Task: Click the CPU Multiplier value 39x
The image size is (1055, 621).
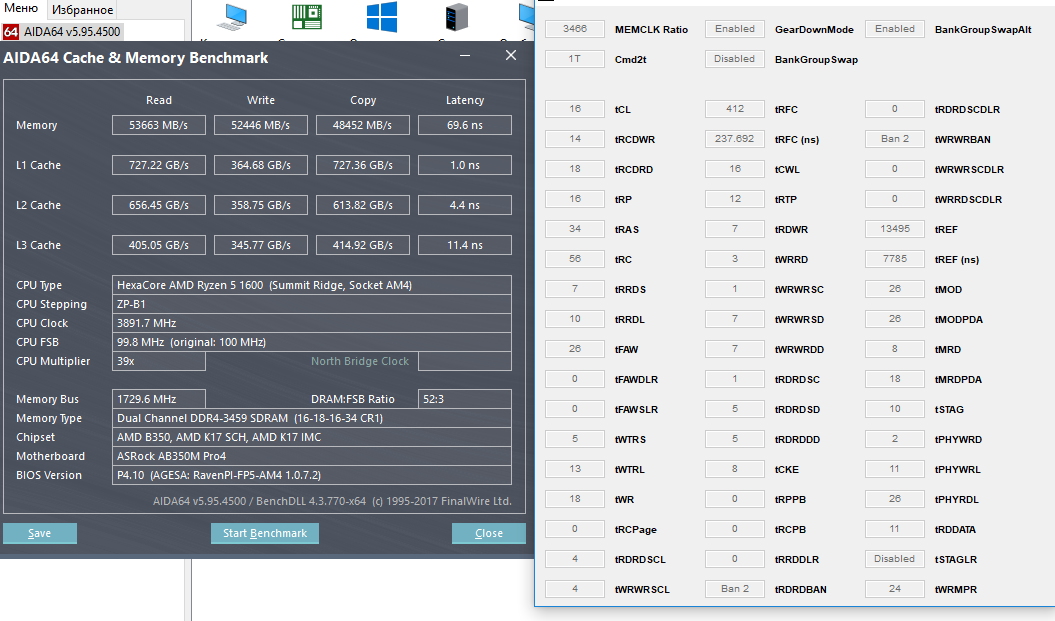Action: pos(159,361)
